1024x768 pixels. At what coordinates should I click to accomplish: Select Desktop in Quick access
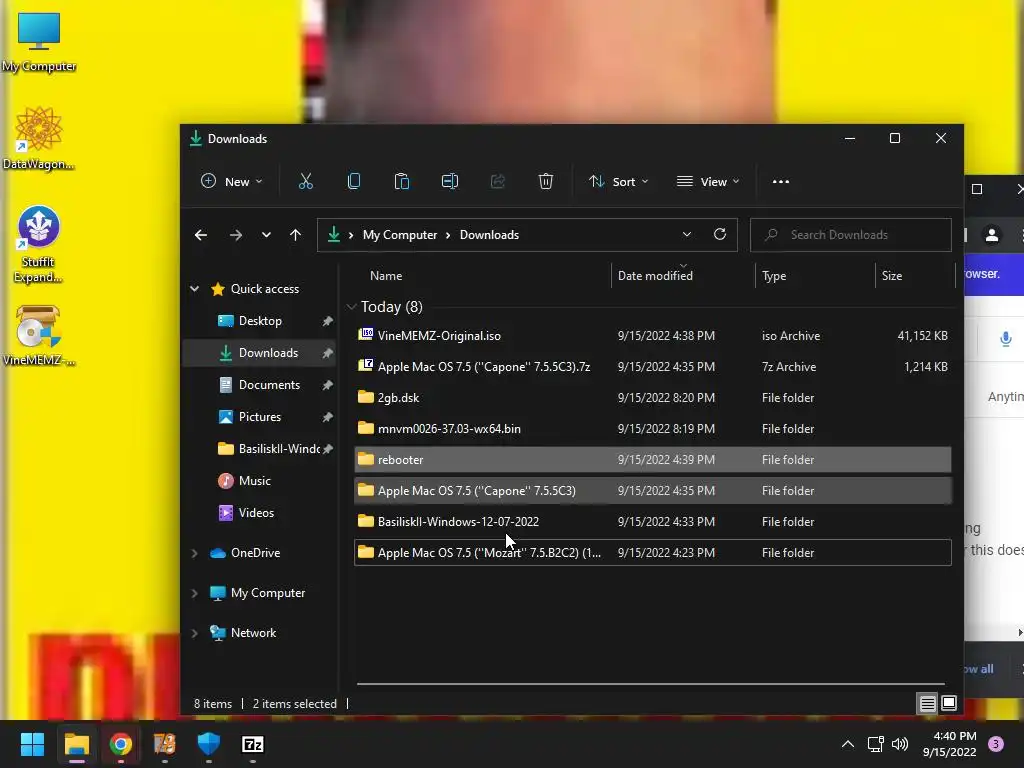pos(259,321)
